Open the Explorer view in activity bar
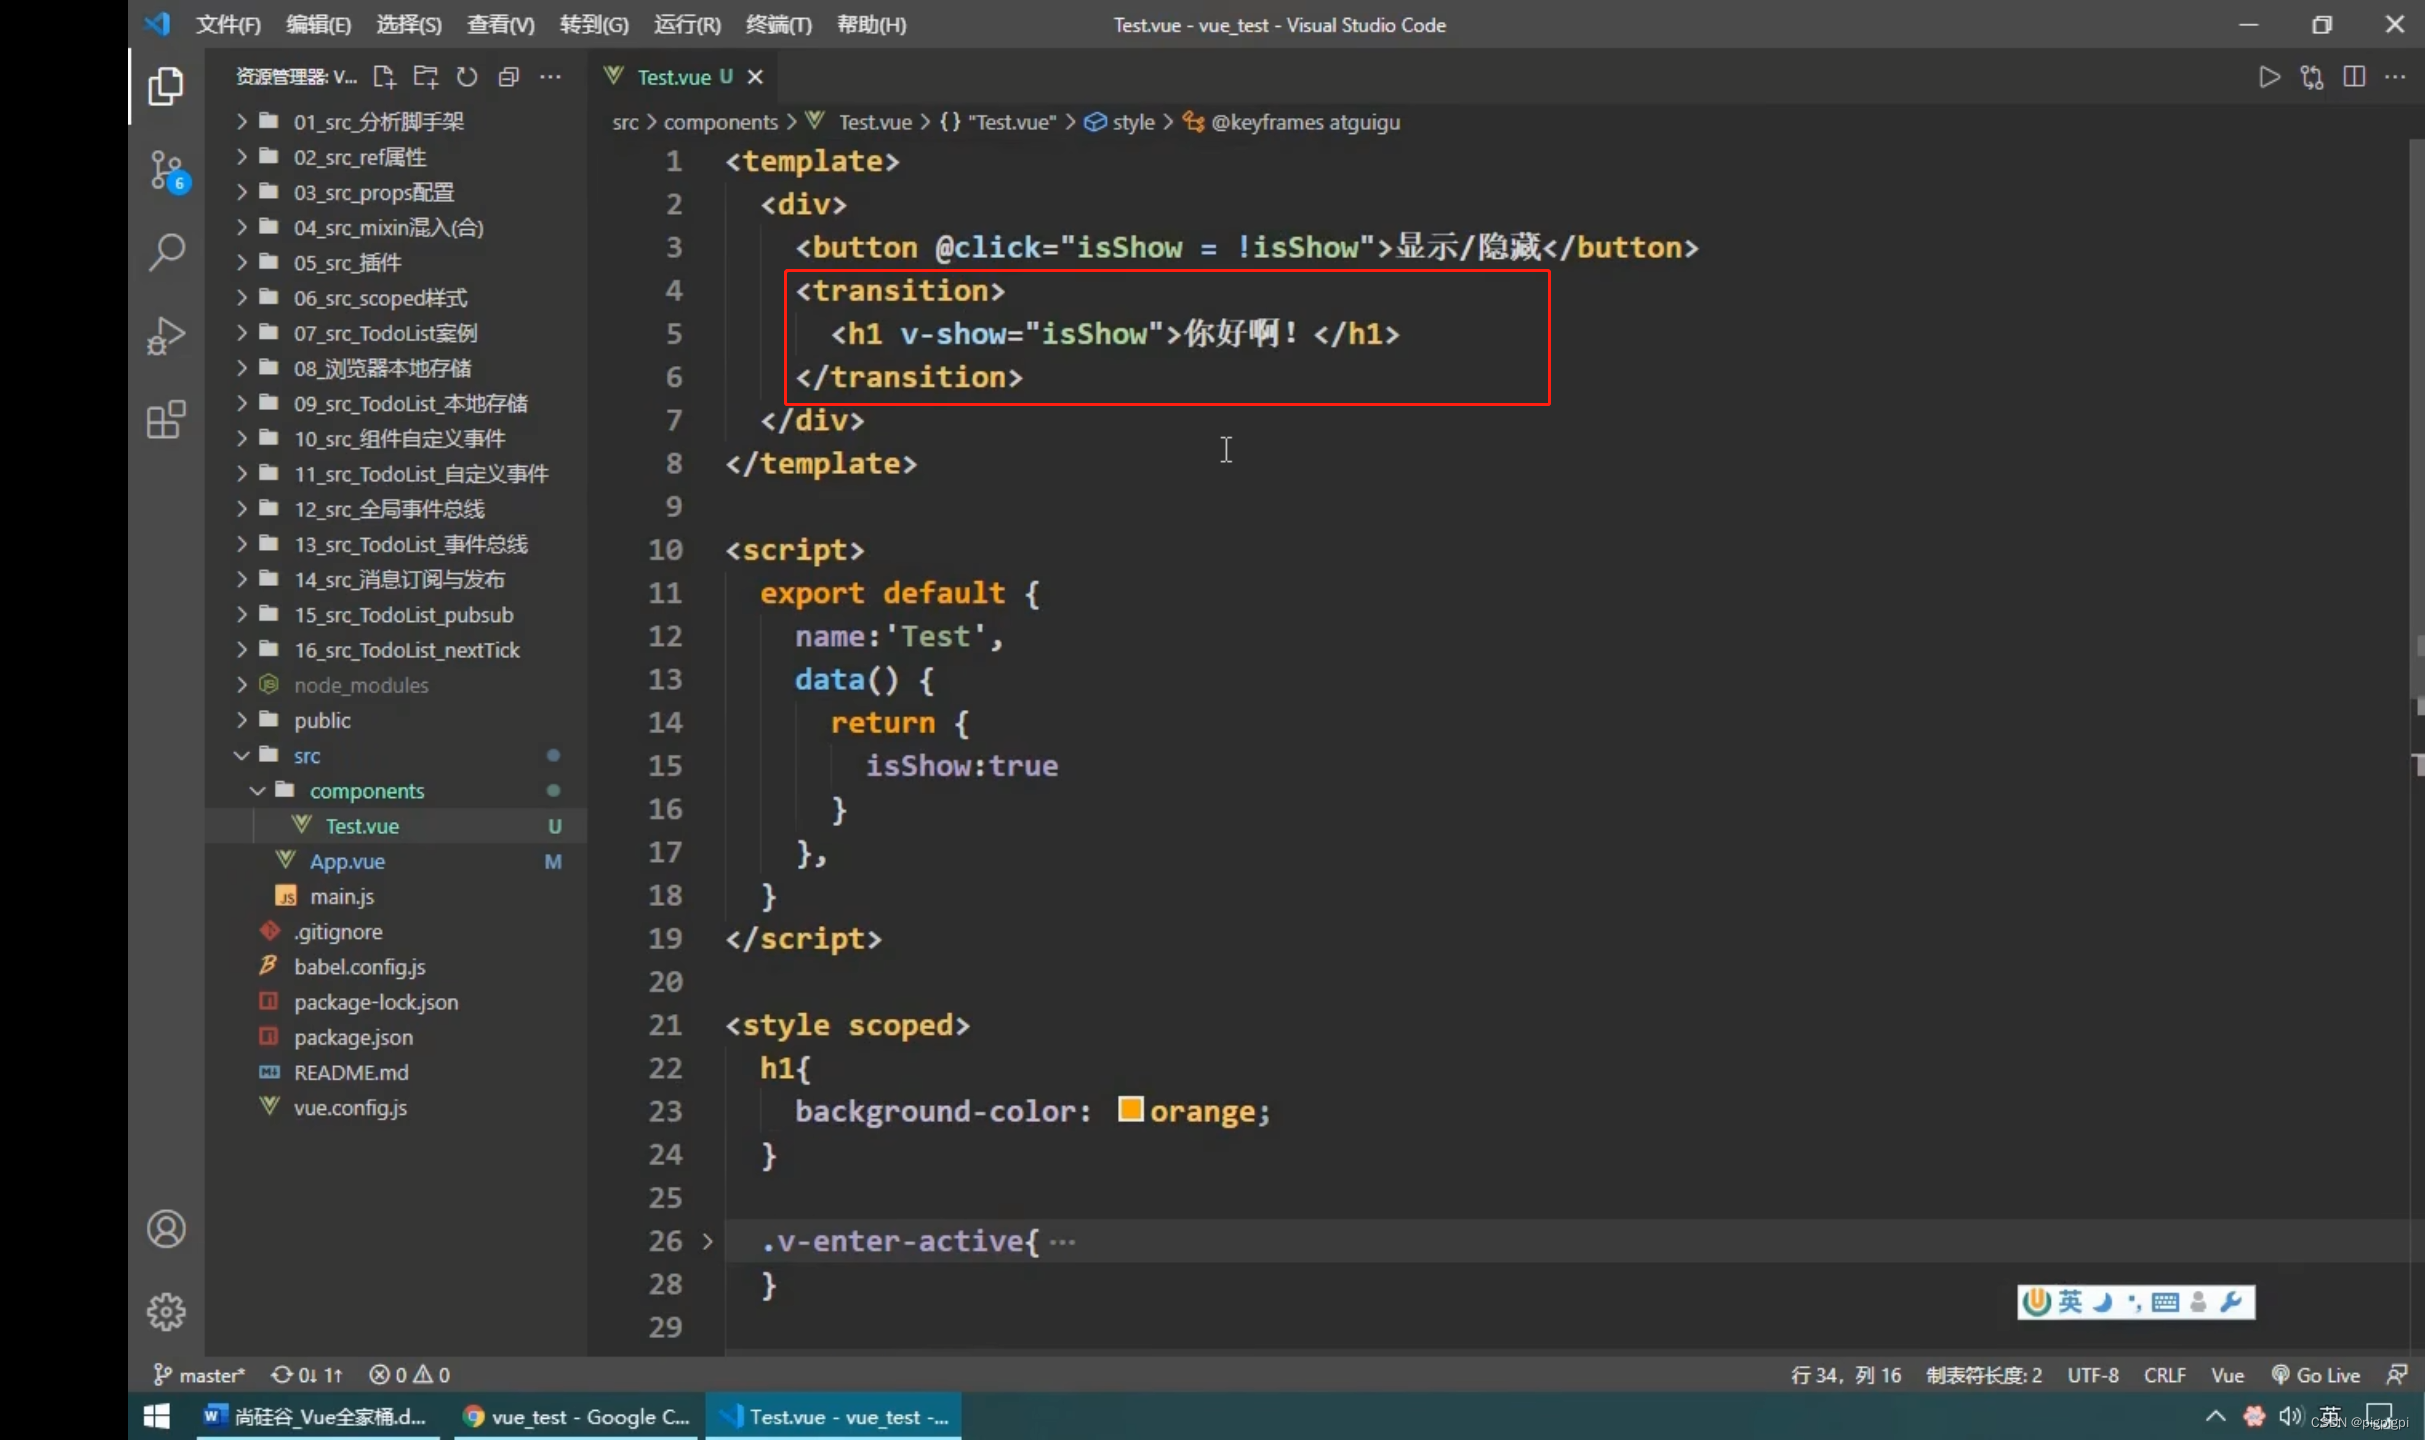 click(166, 86)
